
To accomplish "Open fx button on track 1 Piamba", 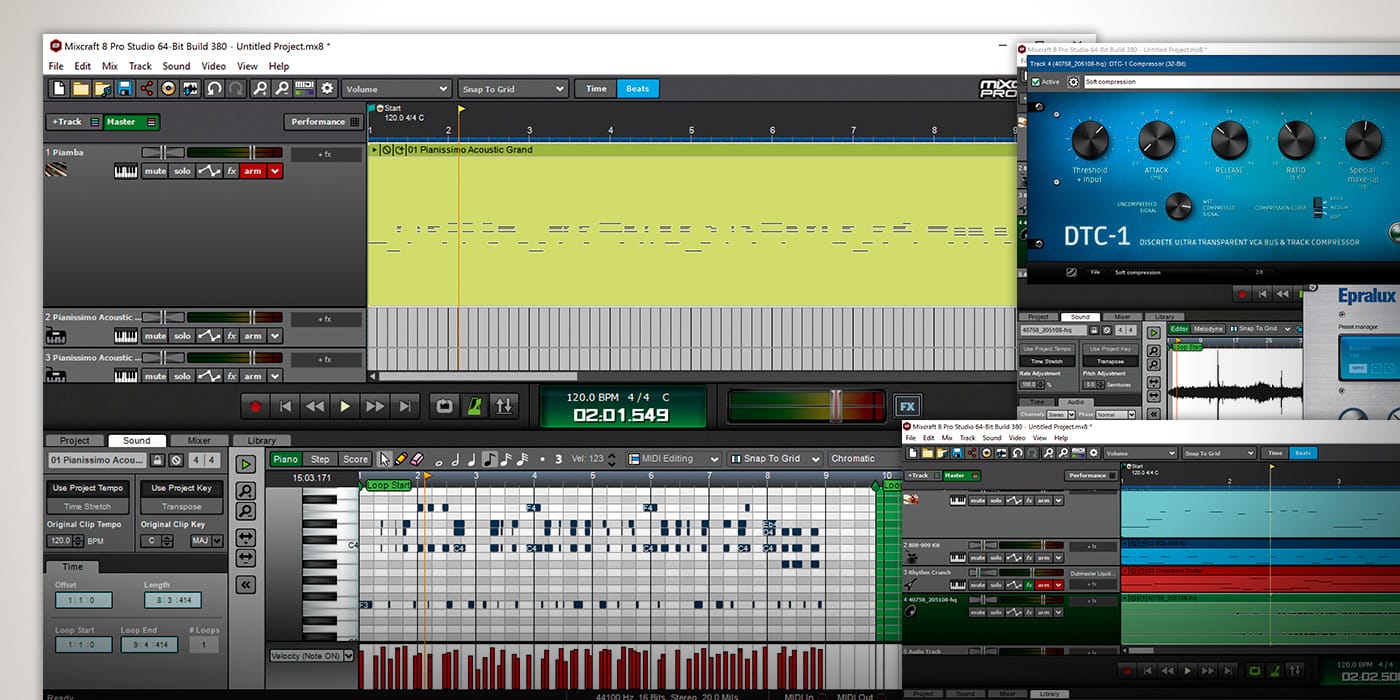I will click(231, 171).
